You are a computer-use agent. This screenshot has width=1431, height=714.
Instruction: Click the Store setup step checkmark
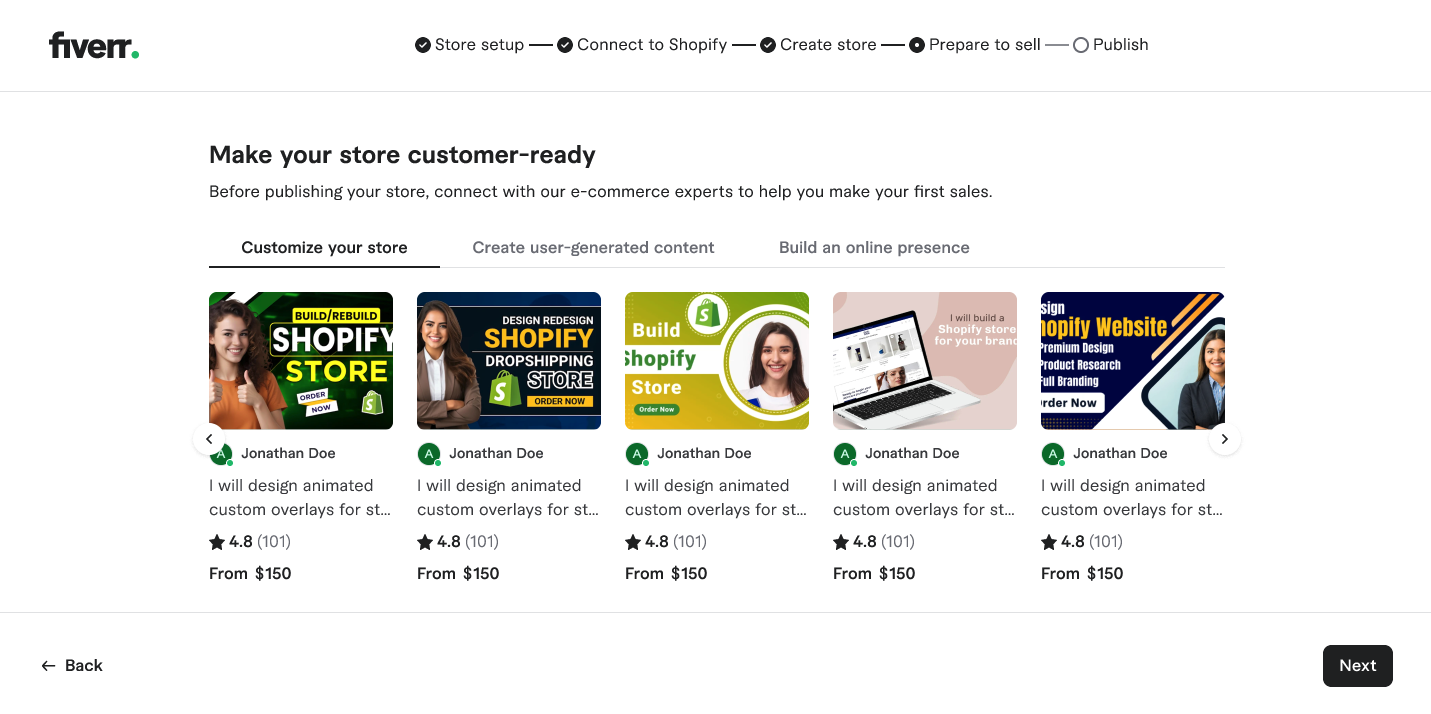coord(423,45)
